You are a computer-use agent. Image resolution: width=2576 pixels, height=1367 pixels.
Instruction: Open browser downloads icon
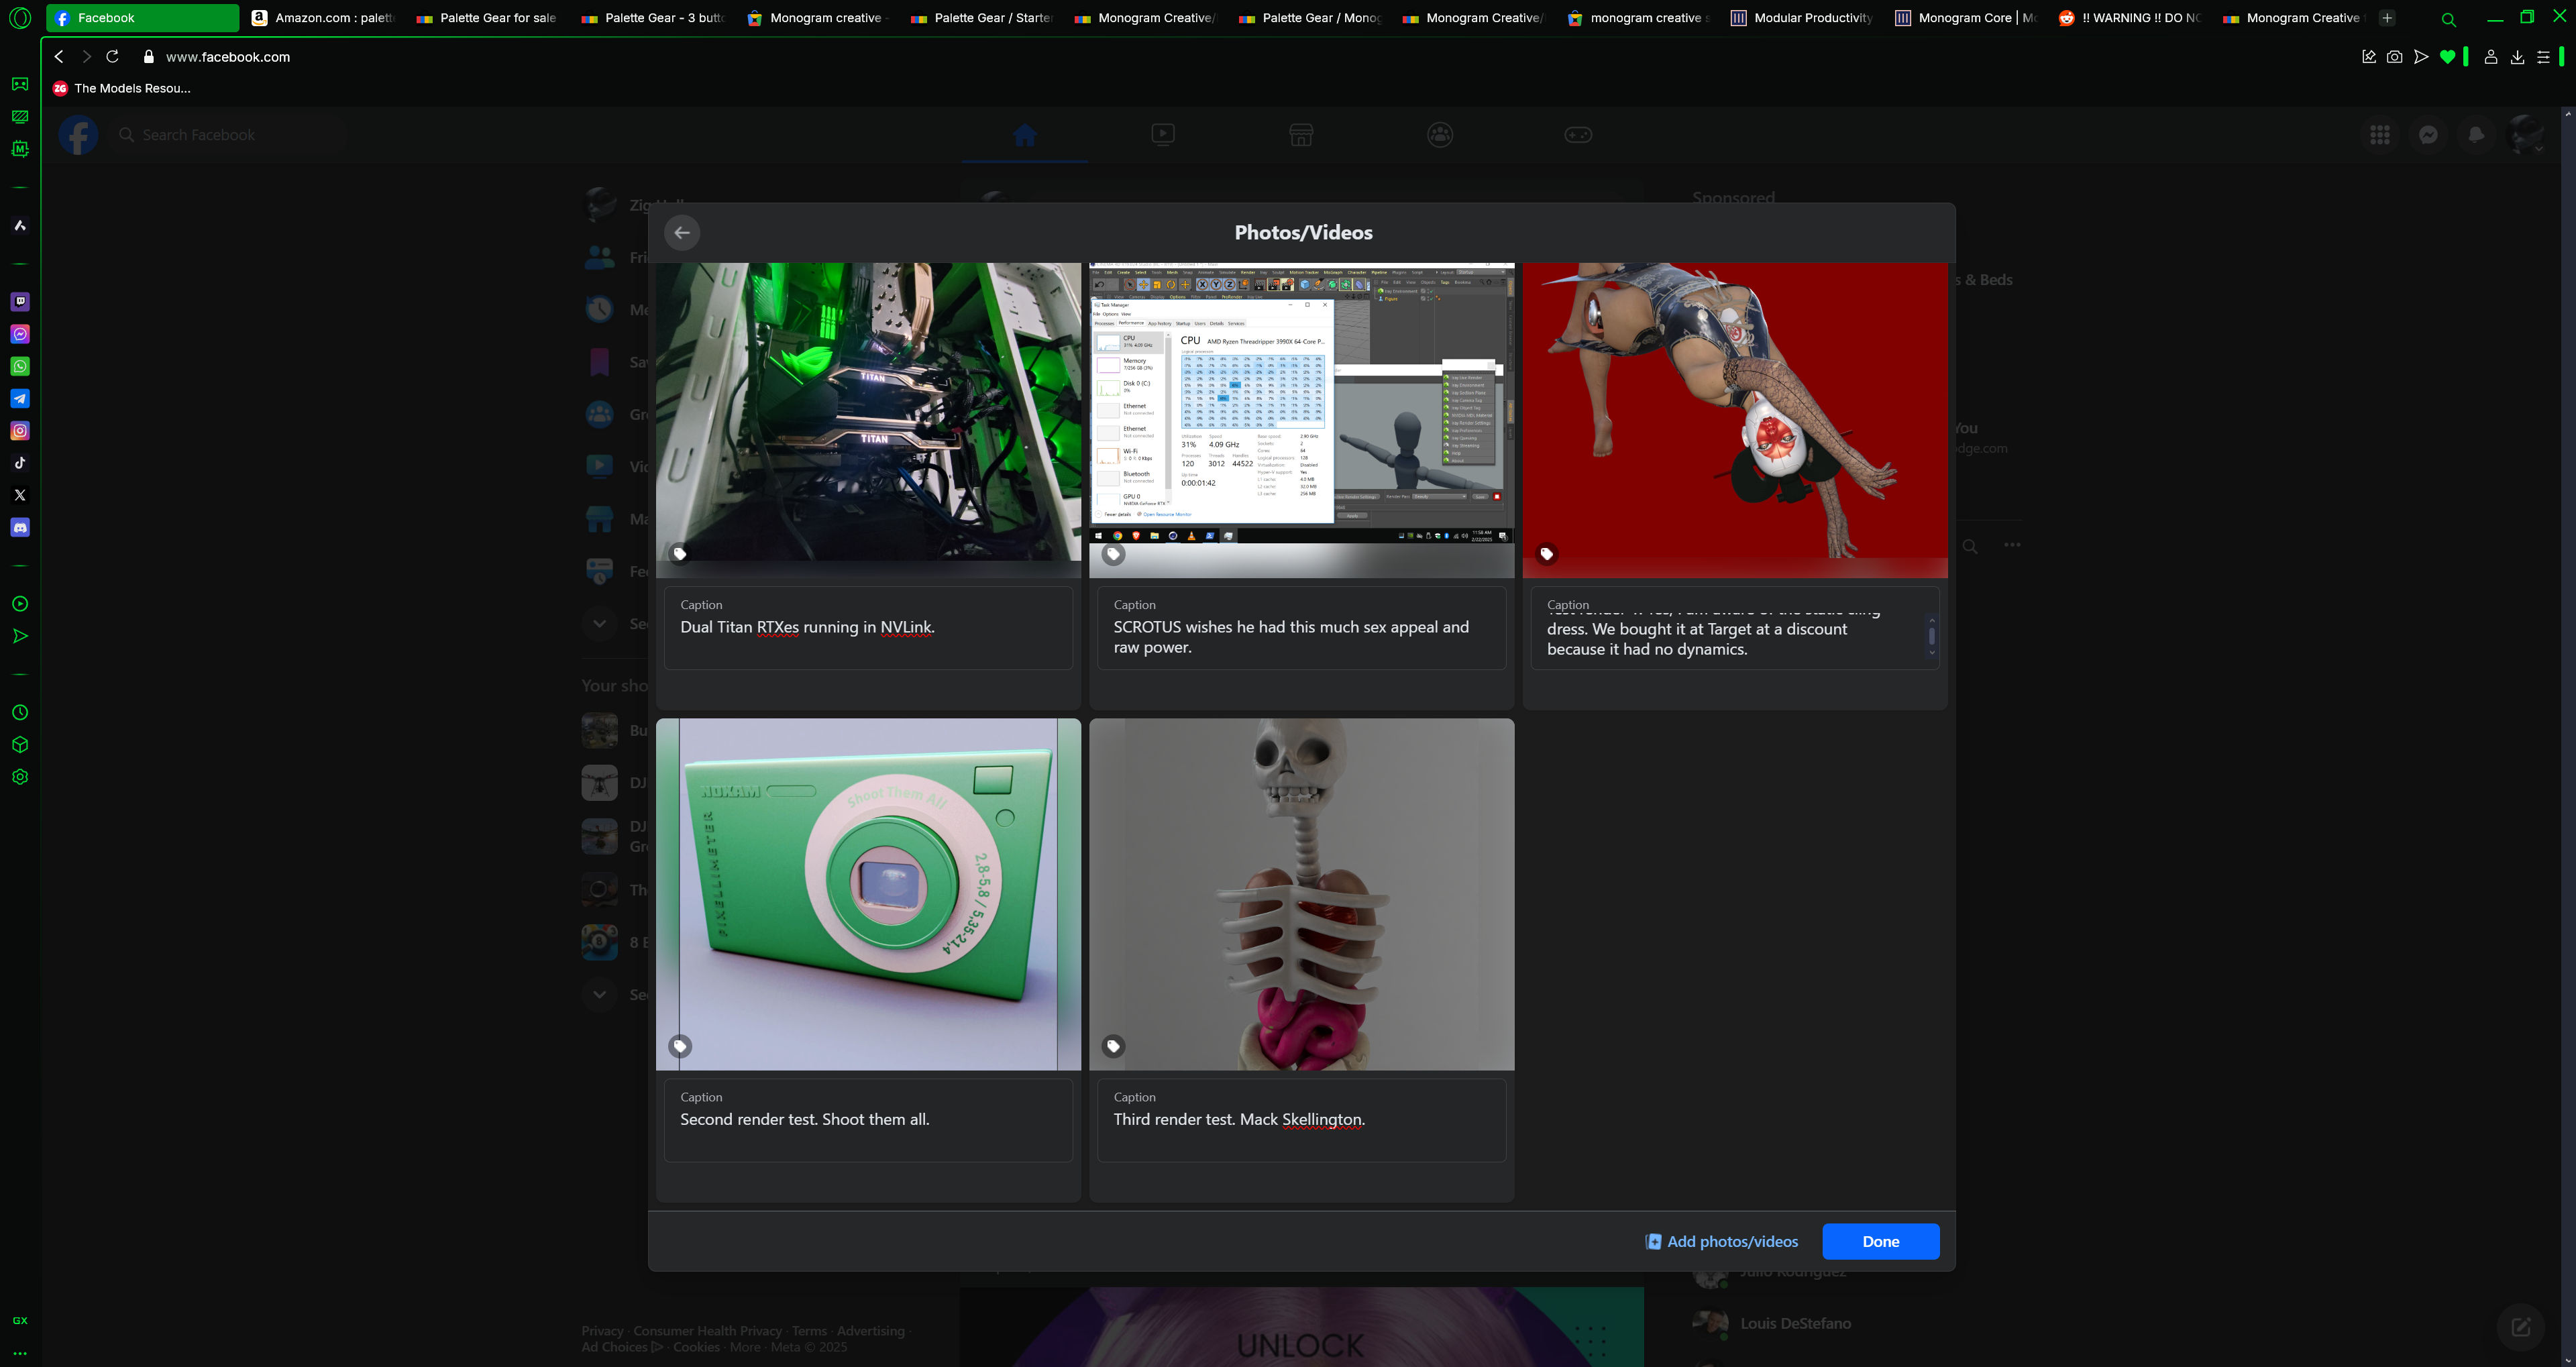2518,57
